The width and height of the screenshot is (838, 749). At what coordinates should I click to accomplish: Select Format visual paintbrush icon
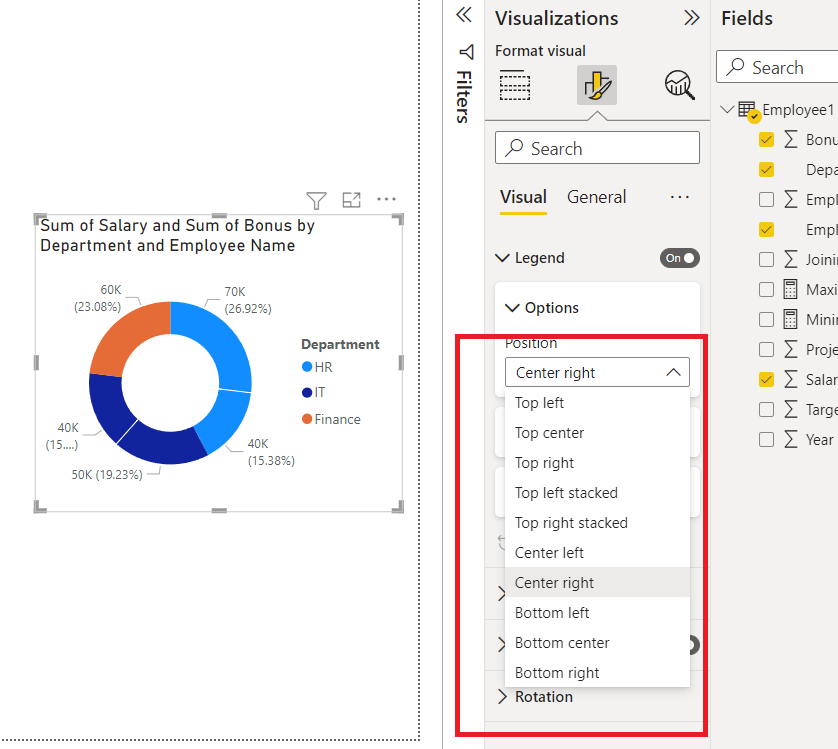pos(597,85)
